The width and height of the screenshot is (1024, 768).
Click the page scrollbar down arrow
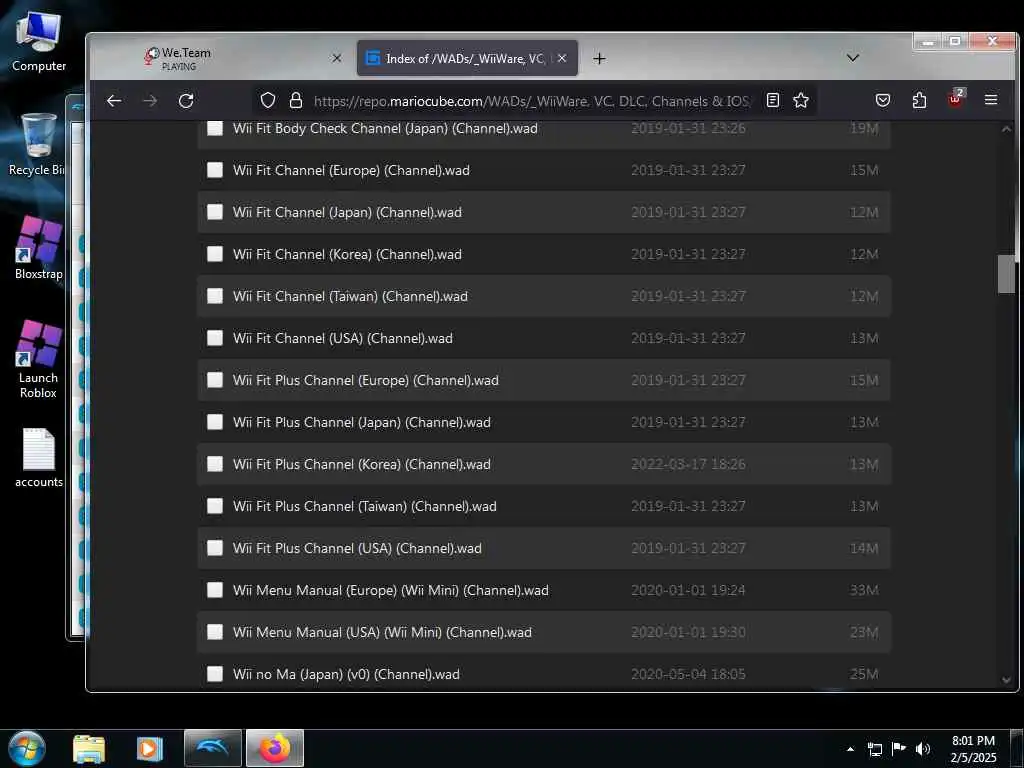tap(1006, 680)
